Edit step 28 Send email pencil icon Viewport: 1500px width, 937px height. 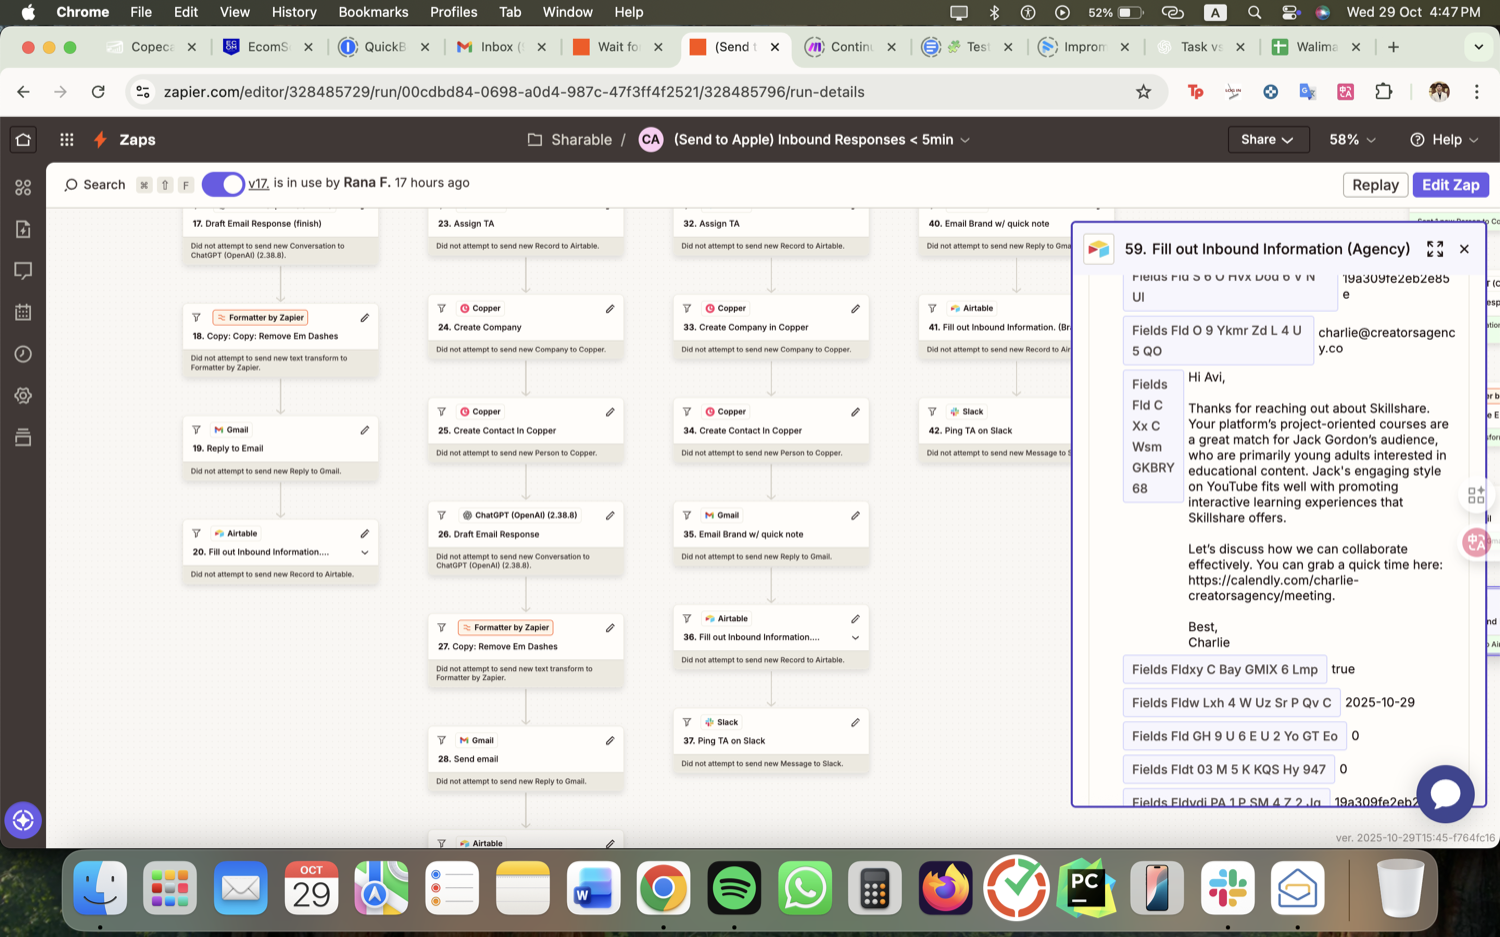[x=610, y=741]
